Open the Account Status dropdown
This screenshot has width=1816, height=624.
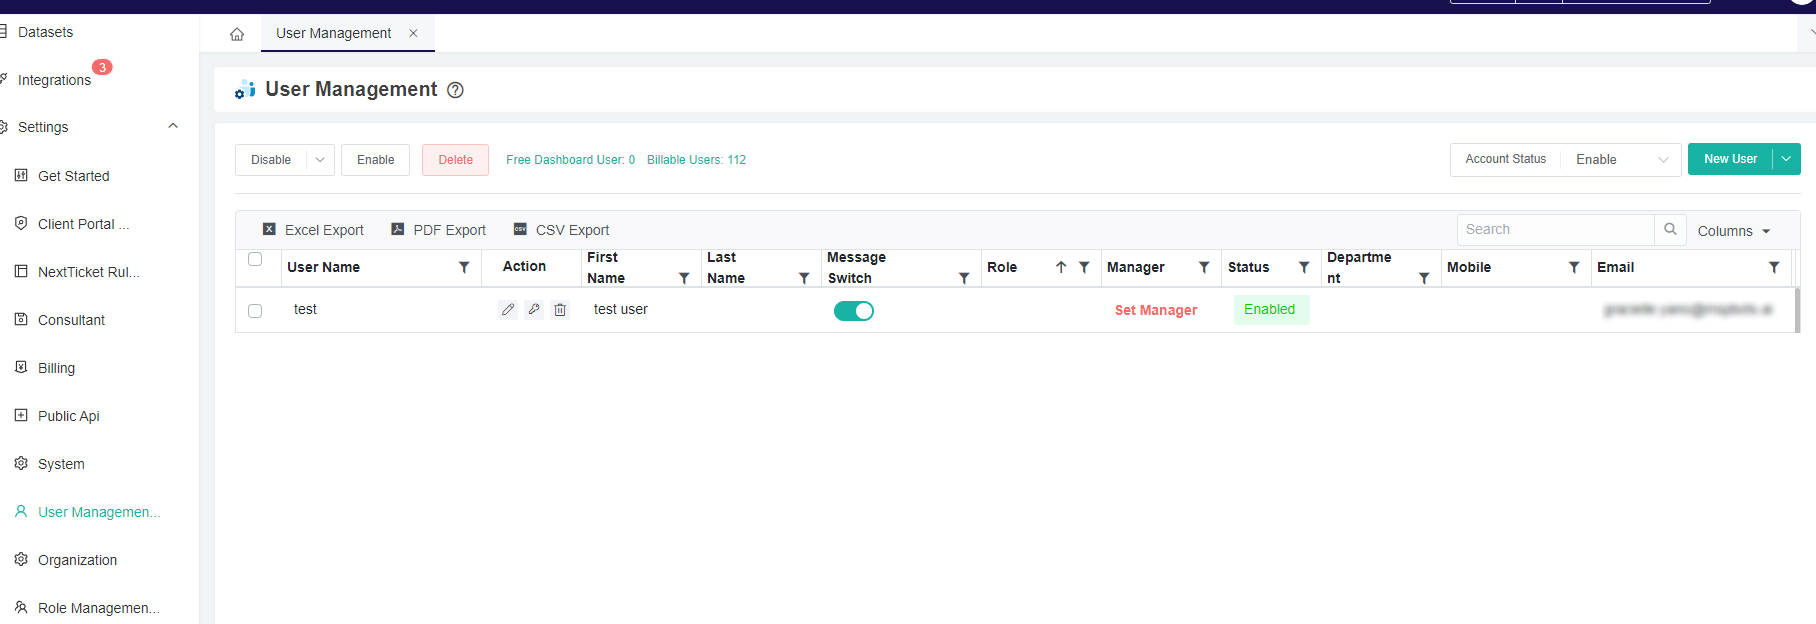pos(1618,160)
